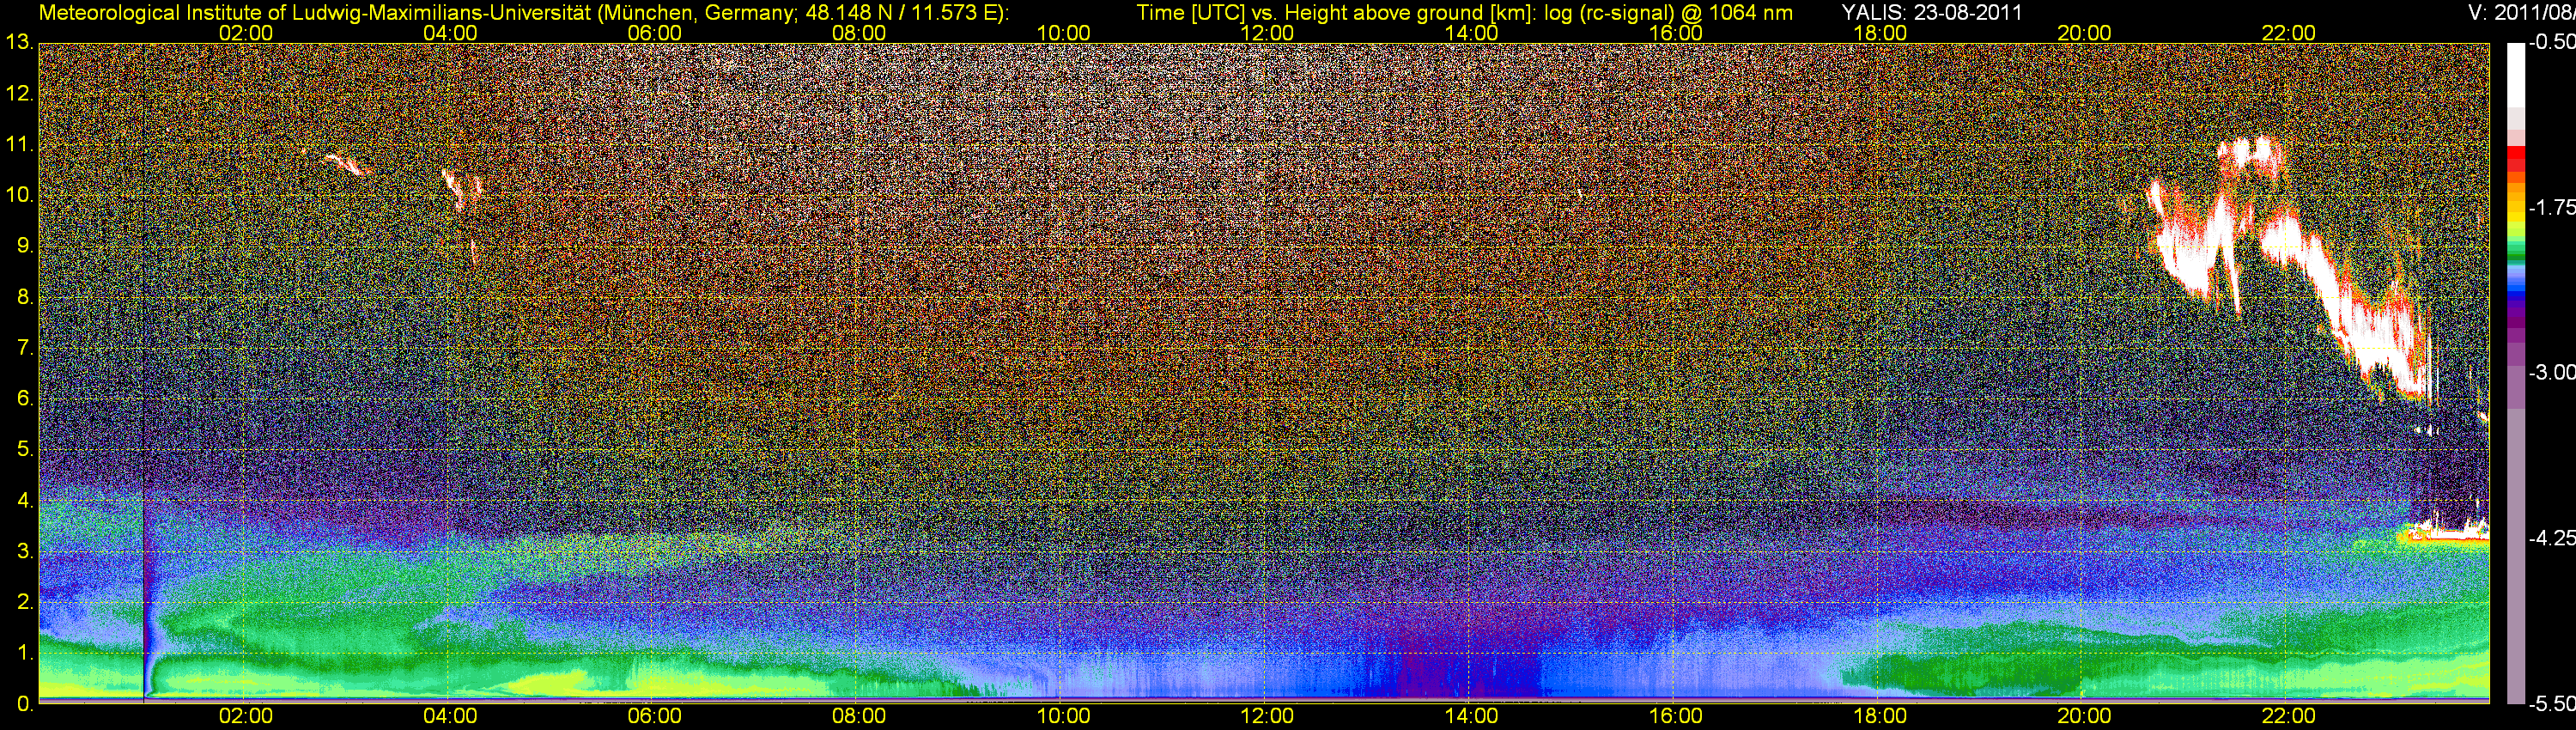The image size is (2576, 730).
Task: Click the 12:00 label on bottom time axis
Action: (1267, 717)
